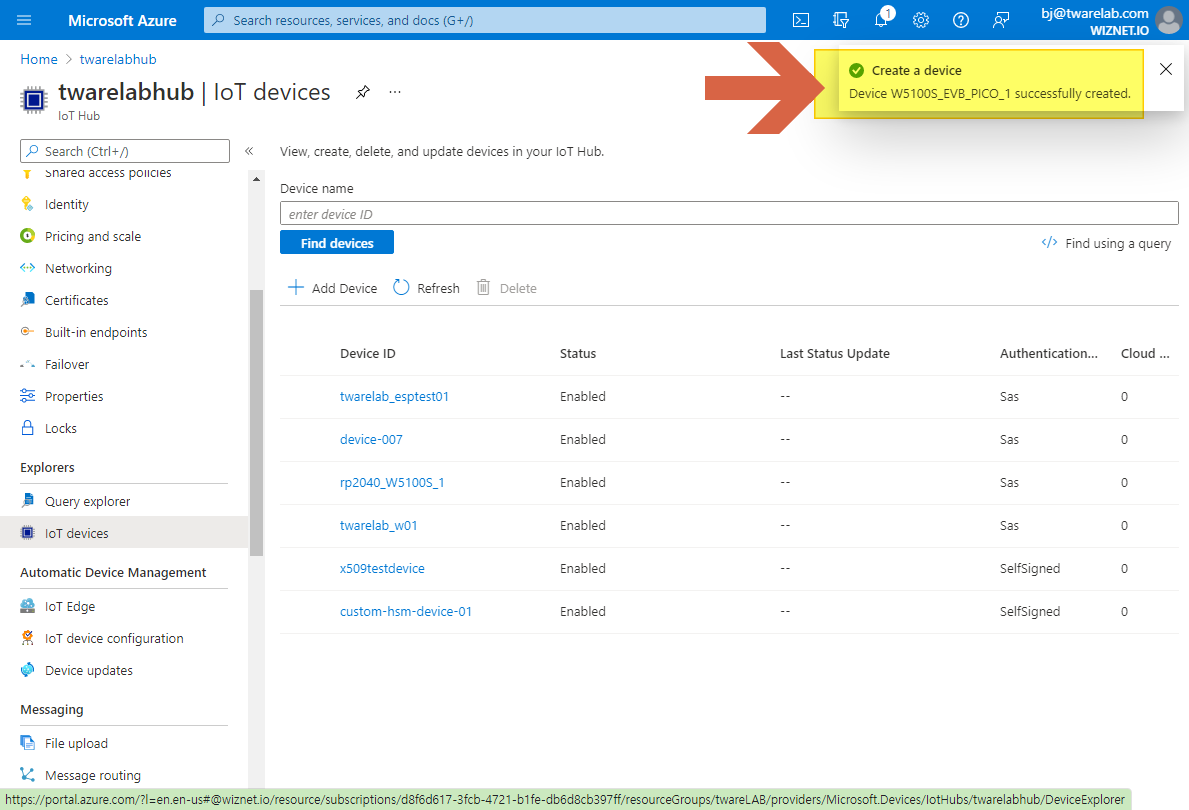Click the user account avatar
This screenshot has width=1189, height=810.
click(x=1169, y=20)
